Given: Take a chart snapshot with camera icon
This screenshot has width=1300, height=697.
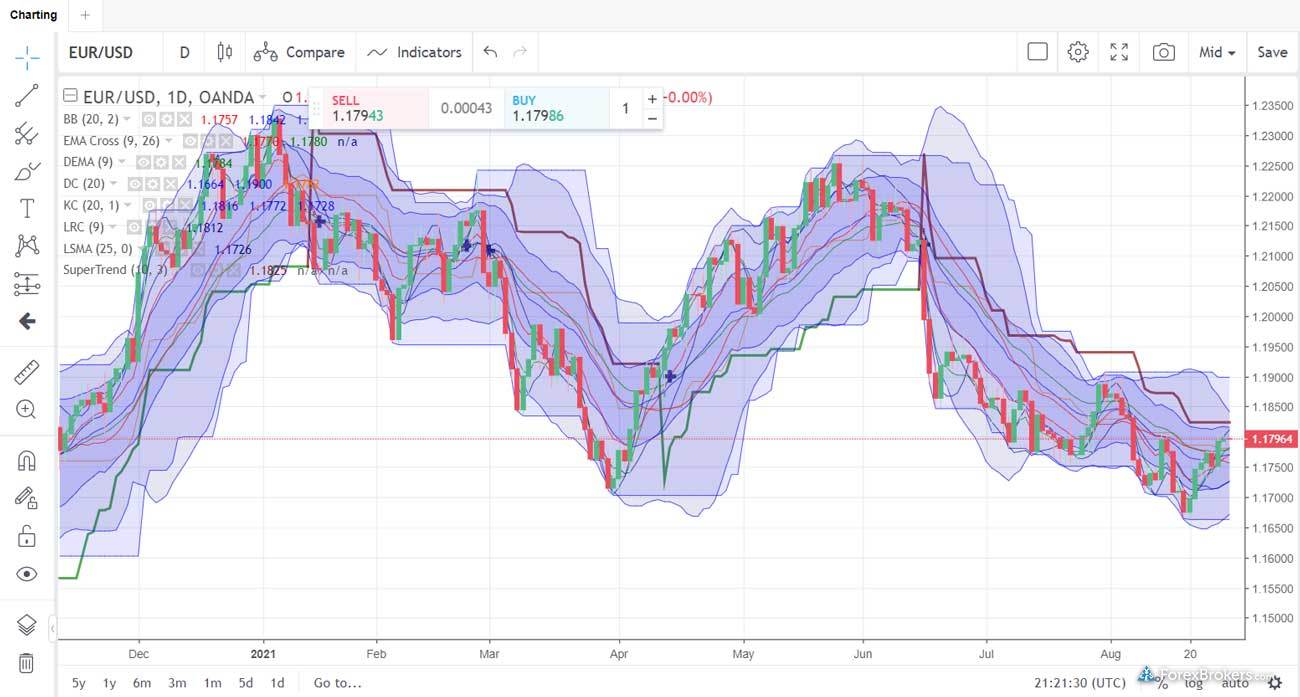Looking at the screenshot, I should [1163, 53].
